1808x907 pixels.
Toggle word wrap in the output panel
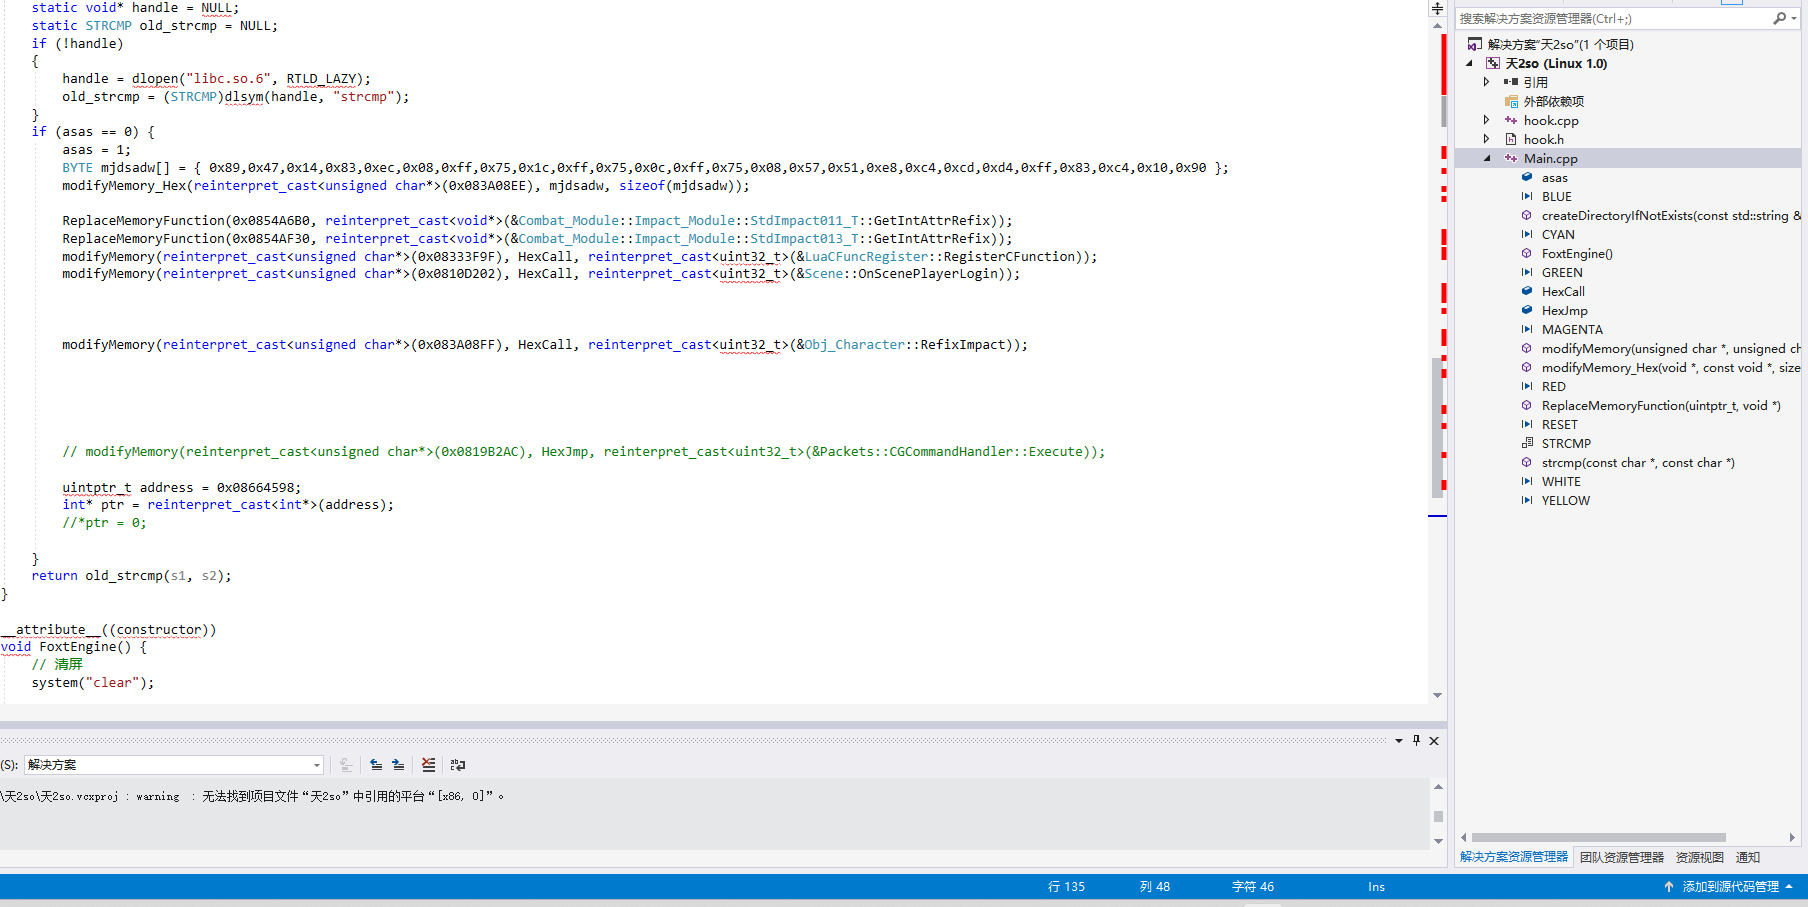(x=458, y=765)
